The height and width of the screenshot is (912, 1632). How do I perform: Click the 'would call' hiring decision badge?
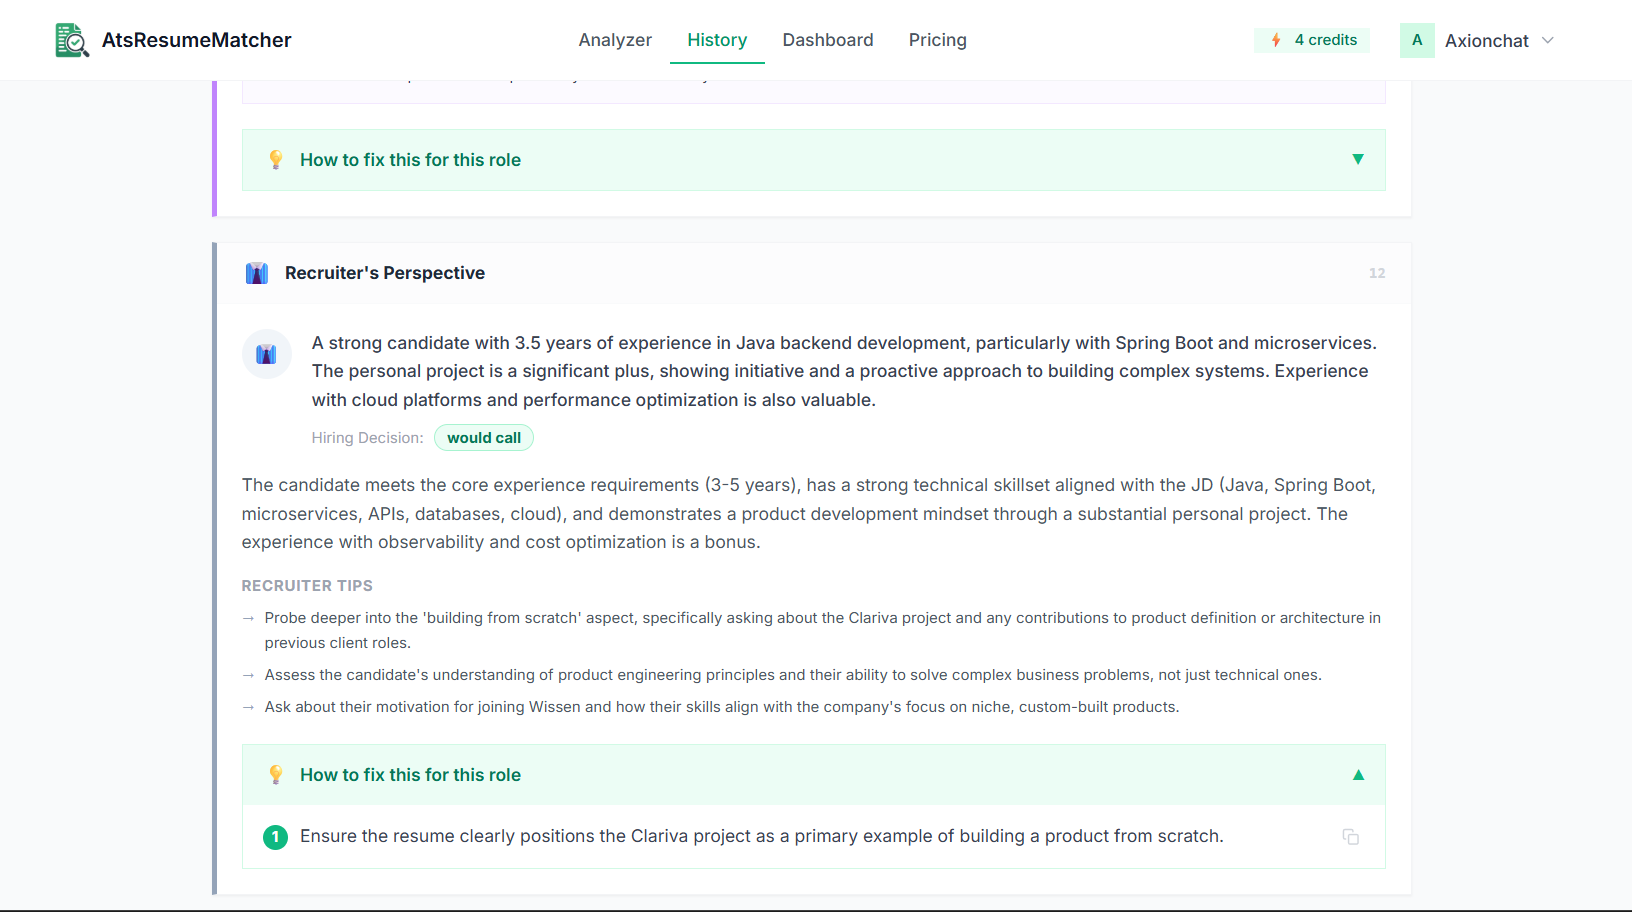pyautogui.click(x=483, y=437)
